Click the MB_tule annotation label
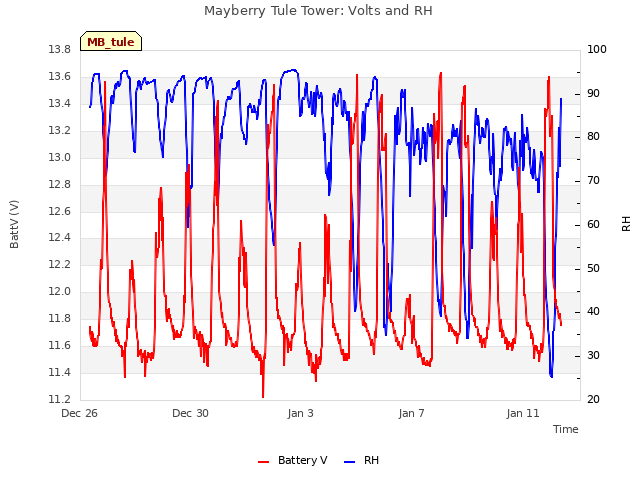 111,42
